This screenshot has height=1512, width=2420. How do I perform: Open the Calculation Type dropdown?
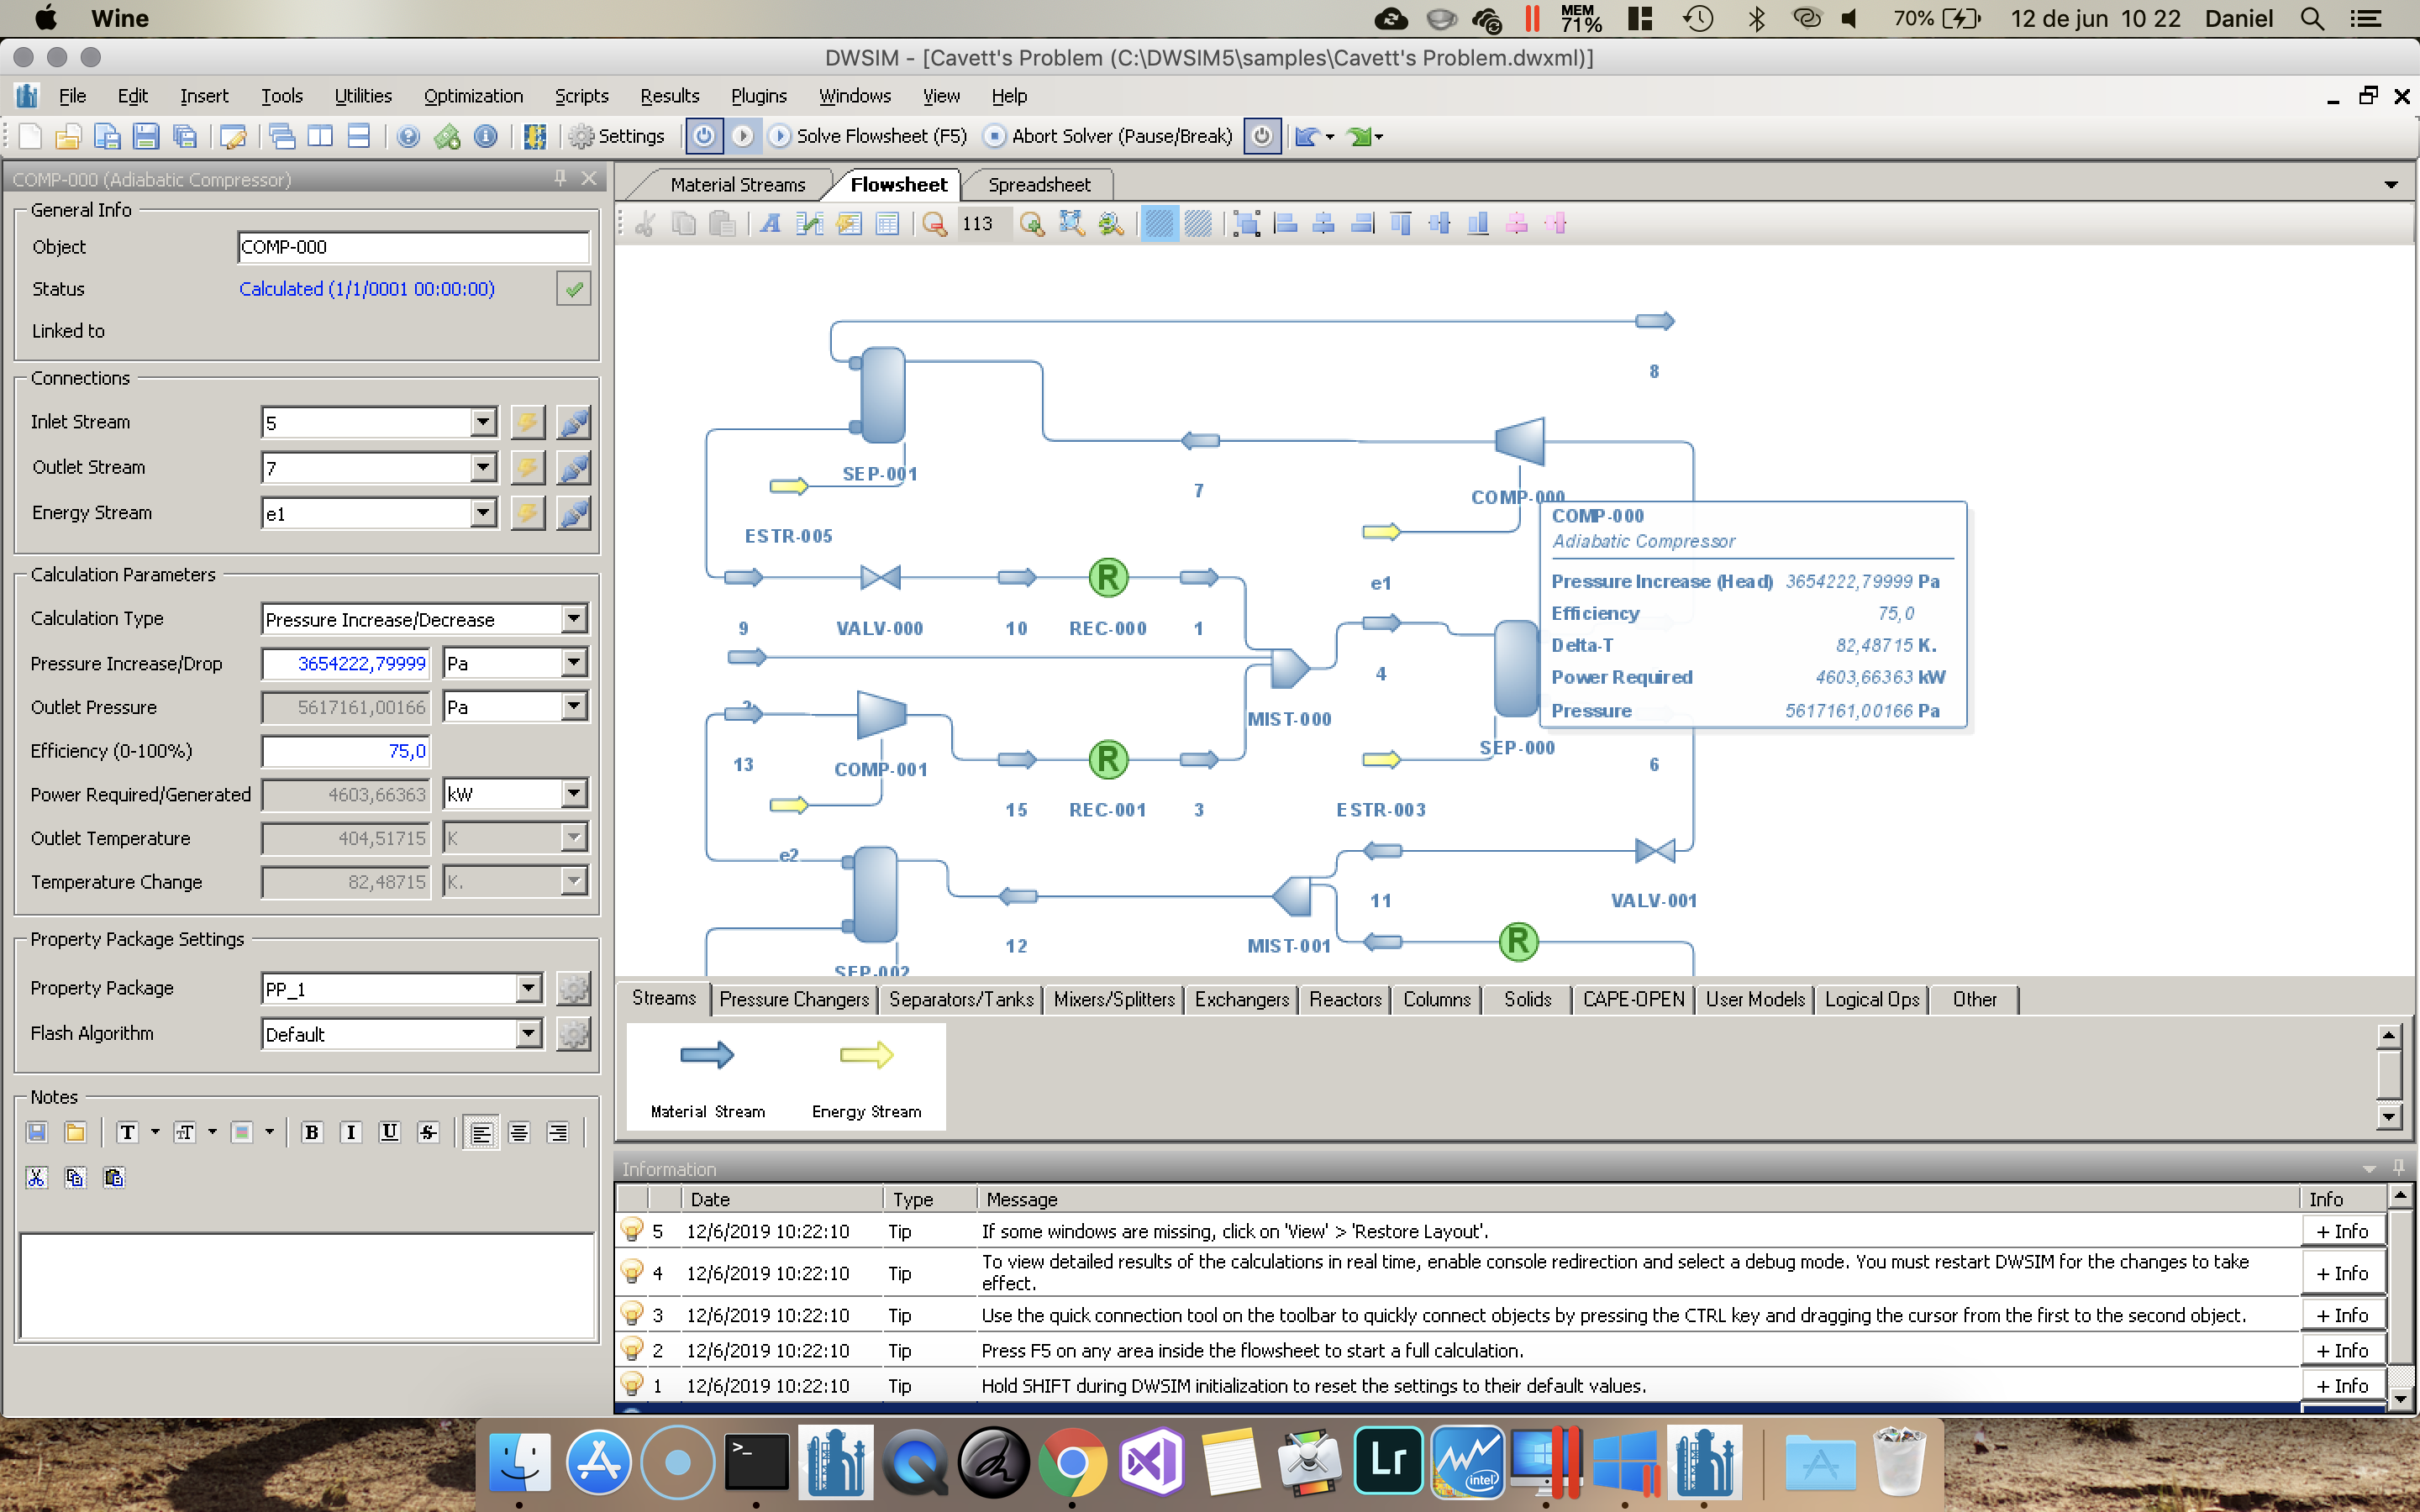573,619
